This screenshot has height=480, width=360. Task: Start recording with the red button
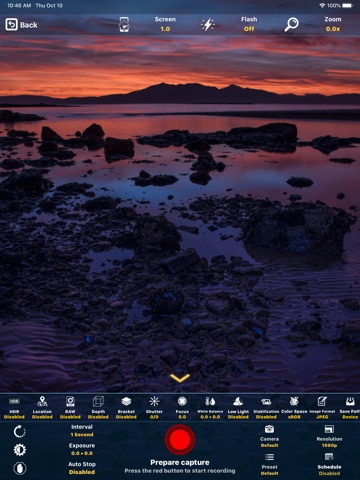[x=180, y=439]
